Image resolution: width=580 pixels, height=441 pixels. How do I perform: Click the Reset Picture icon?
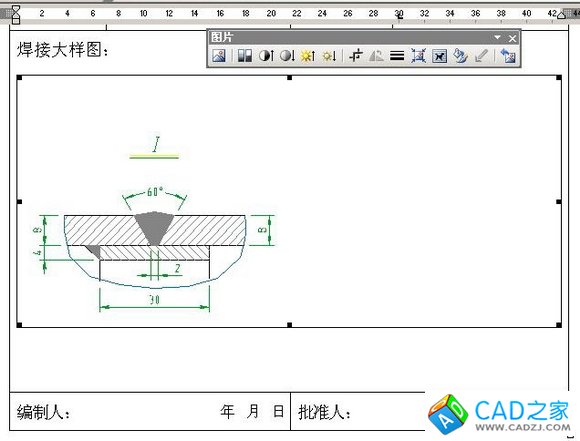(x=508, y=56)
